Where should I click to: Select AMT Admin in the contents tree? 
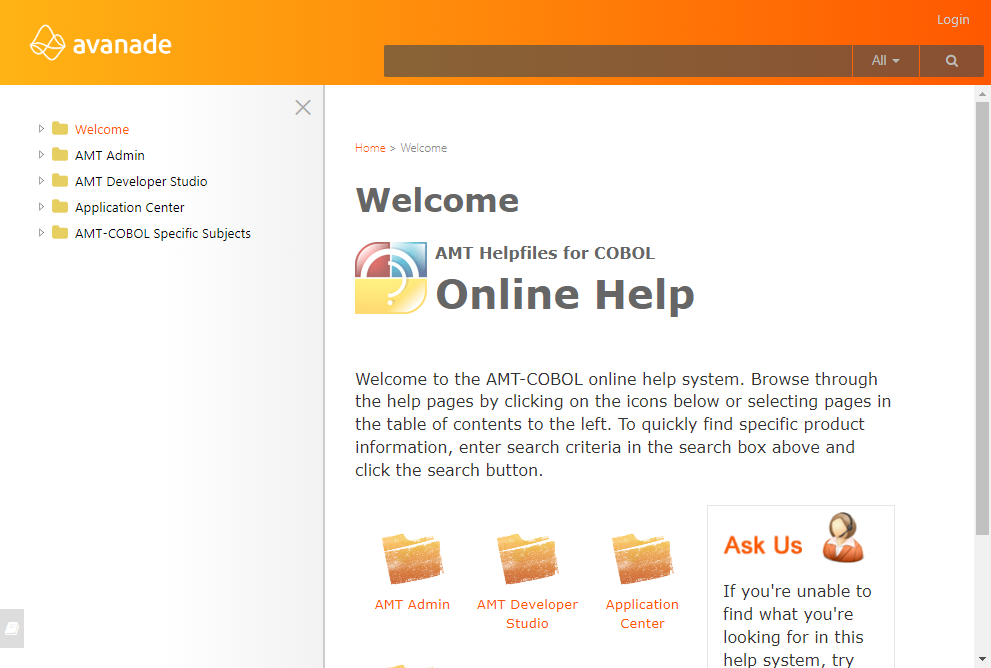pyautogui.click(x=109, y=155)
